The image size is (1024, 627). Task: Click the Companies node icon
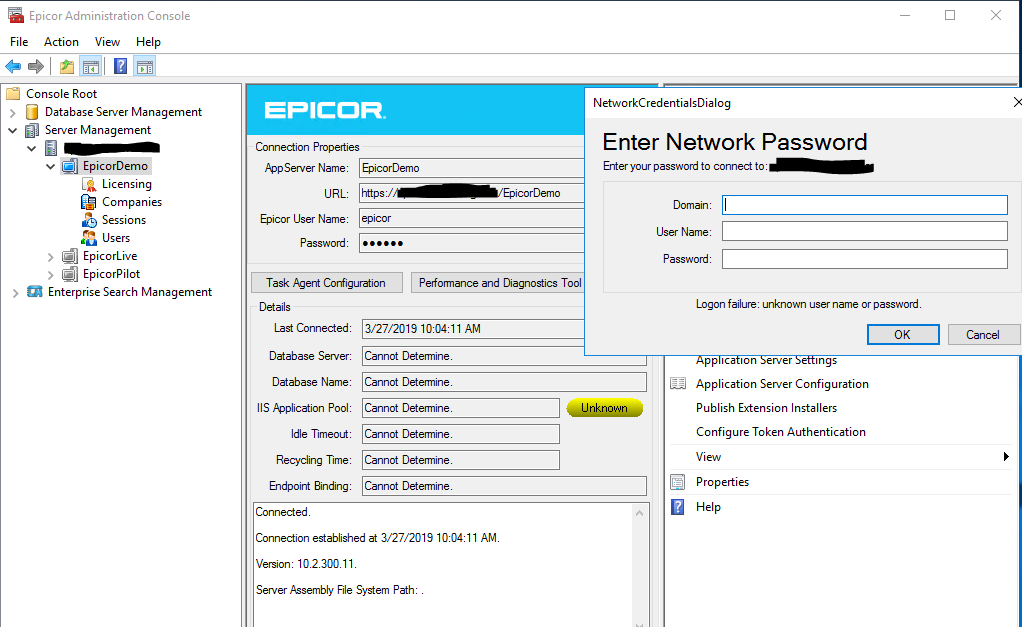(x=89, y=202)
